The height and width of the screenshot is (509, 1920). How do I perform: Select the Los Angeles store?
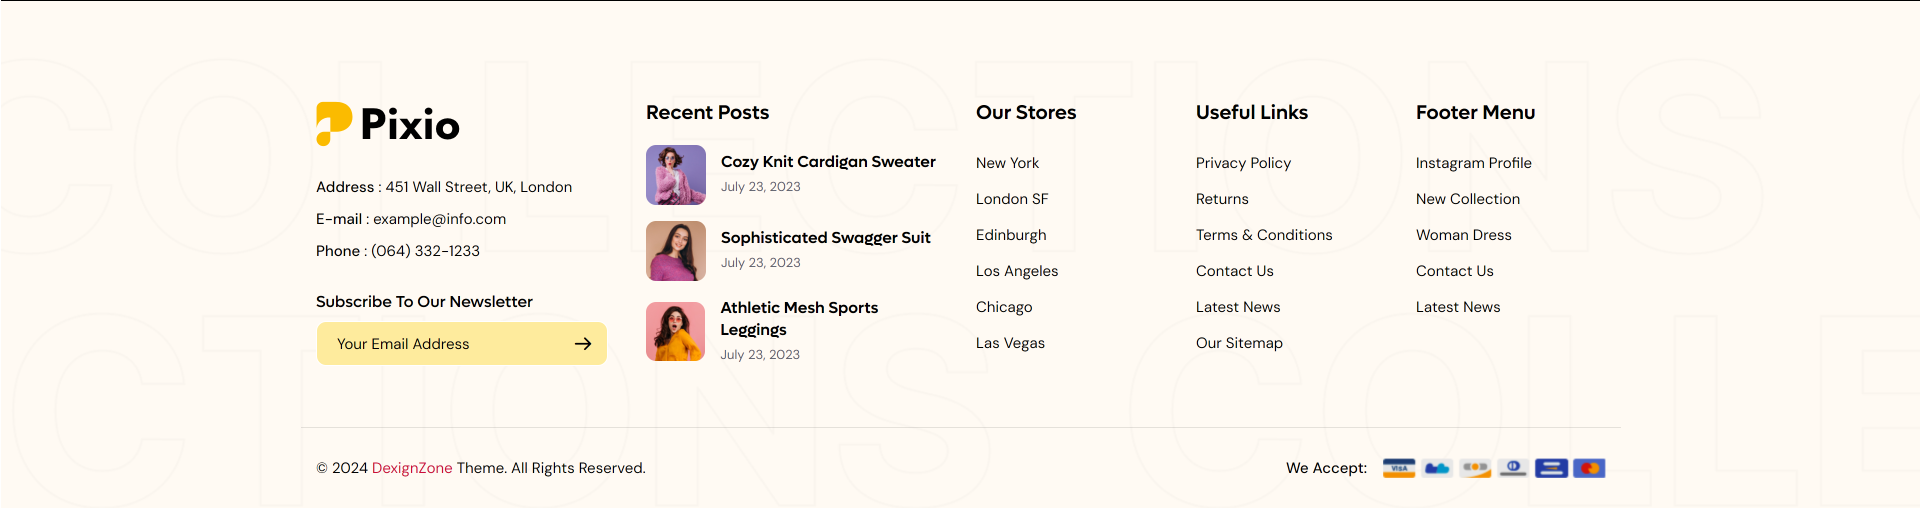coord(1017,271)
